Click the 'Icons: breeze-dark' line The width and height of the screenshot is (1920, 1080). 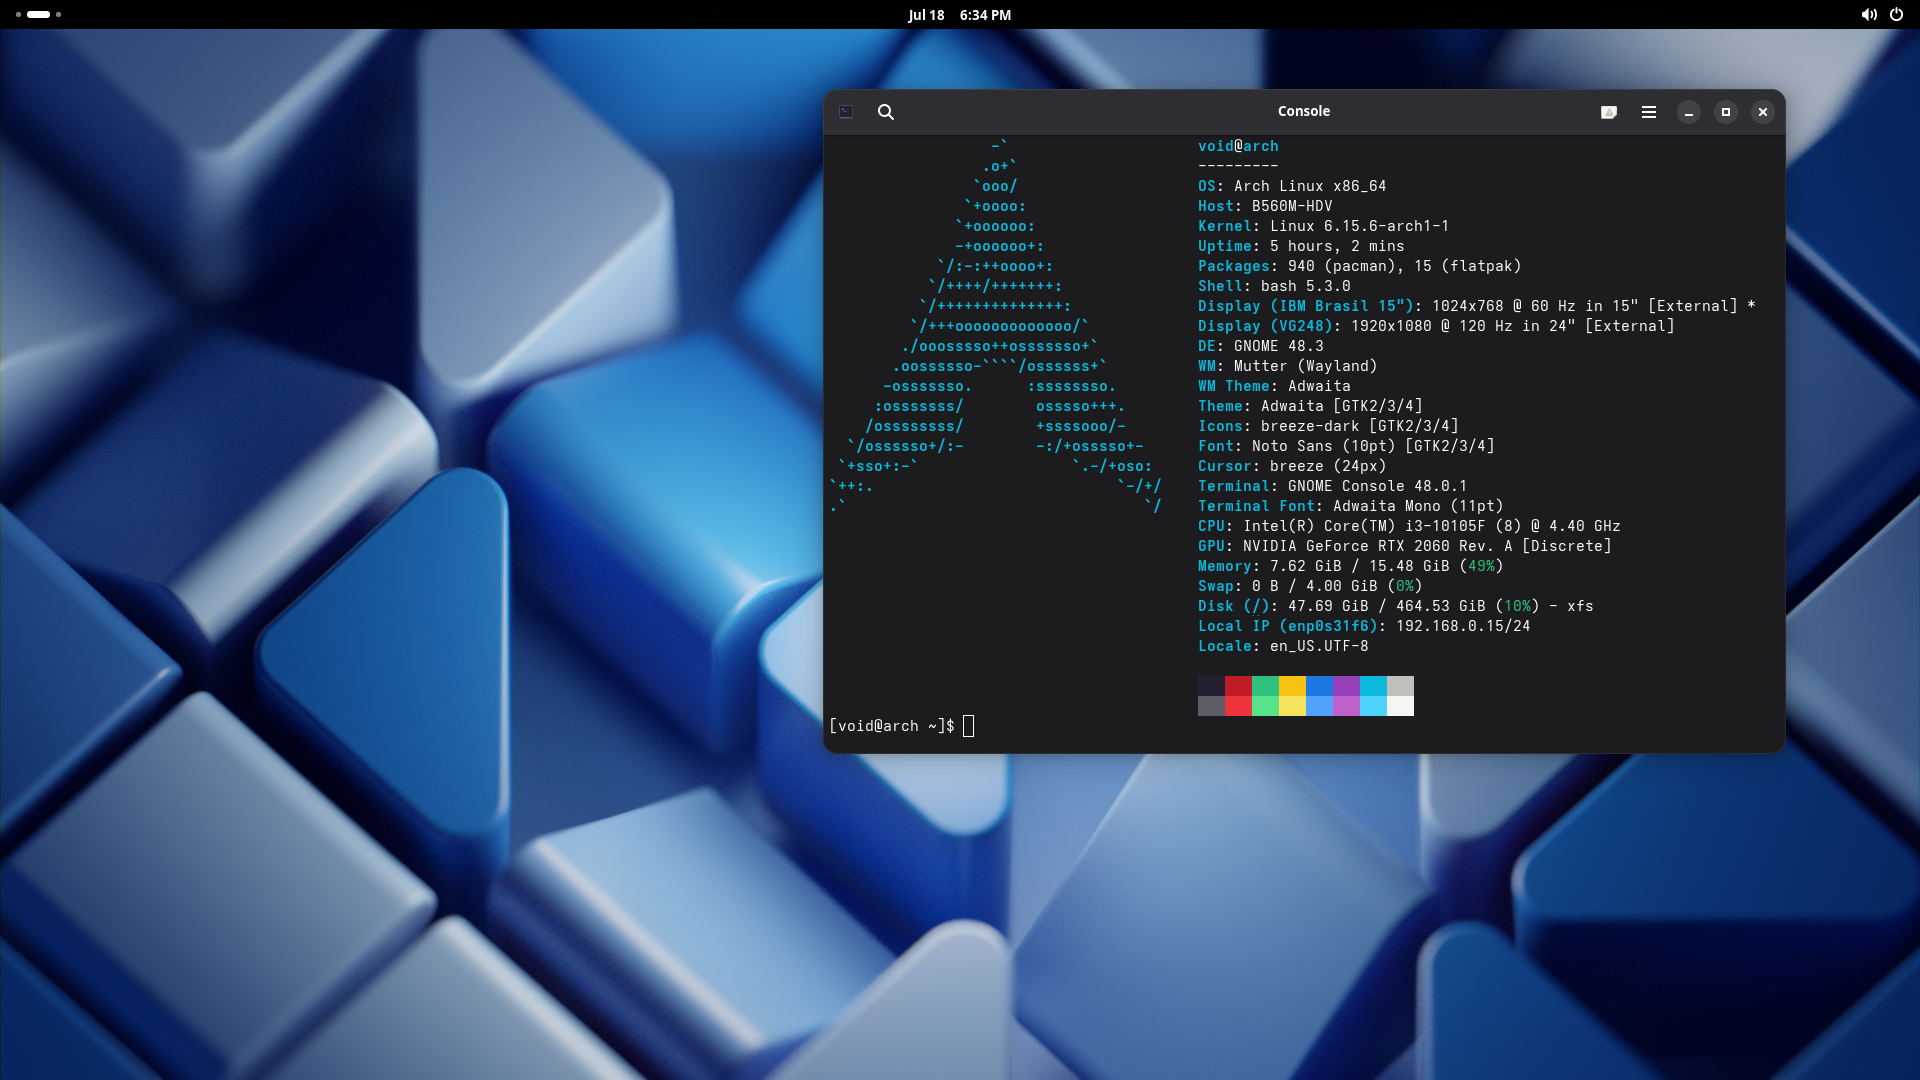[x=1328, y=426]
